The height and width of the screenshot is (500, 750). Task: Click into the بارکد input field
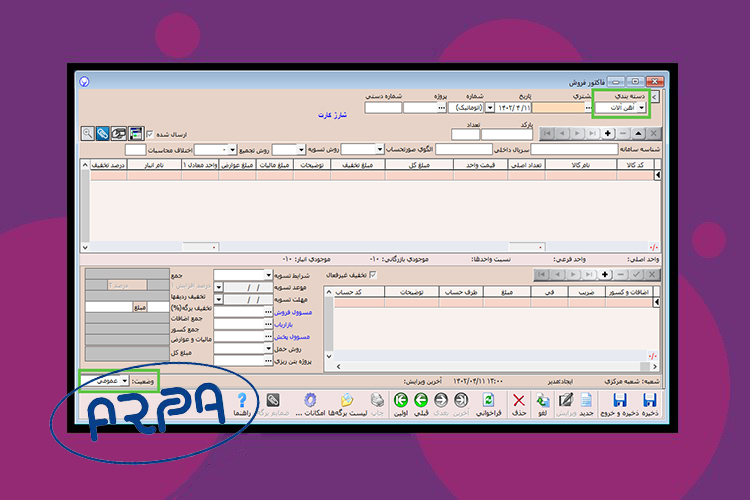point(507,134)
